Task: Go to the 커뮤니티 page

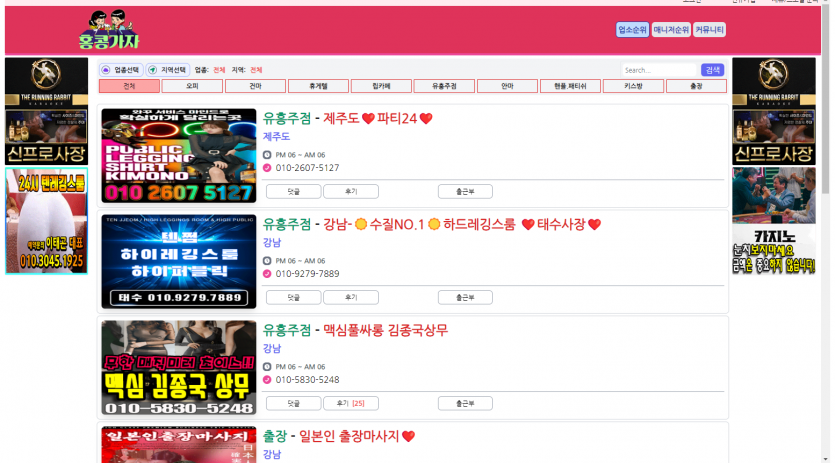Action: tap(709, 30)
